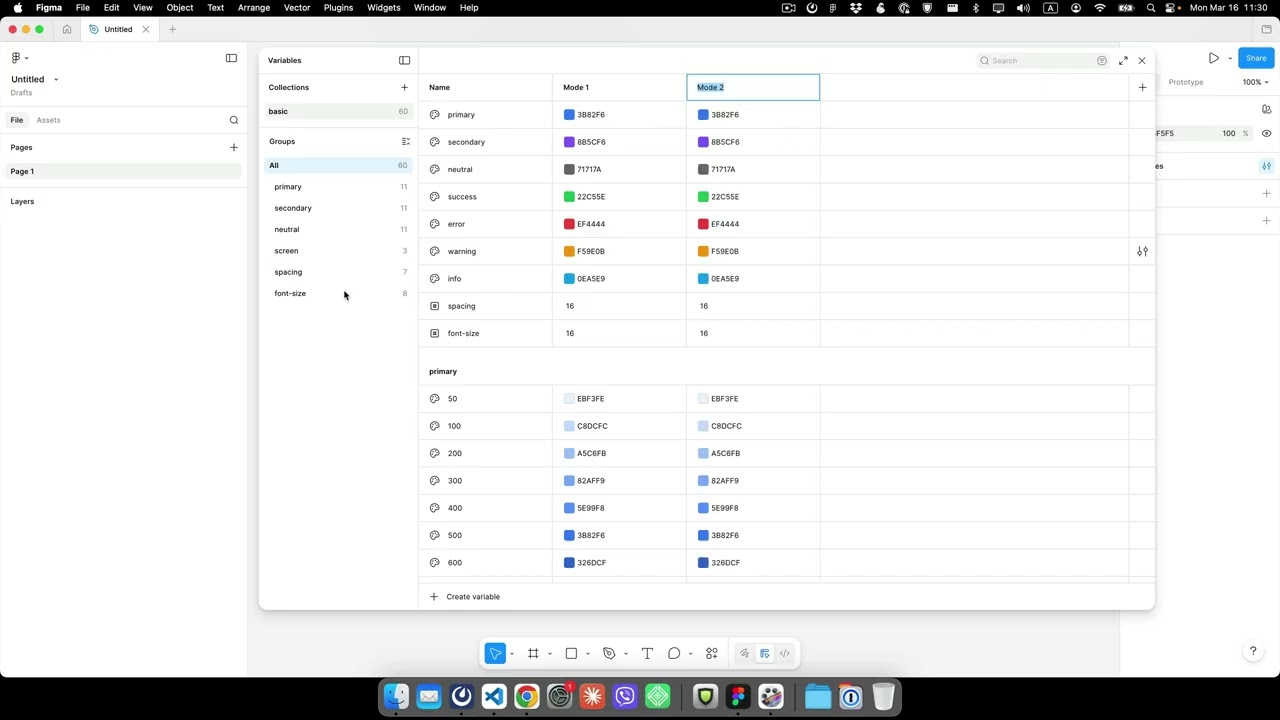
Task: Click Mode 1 primary color swatch 3B82F6
Action: 569,115
